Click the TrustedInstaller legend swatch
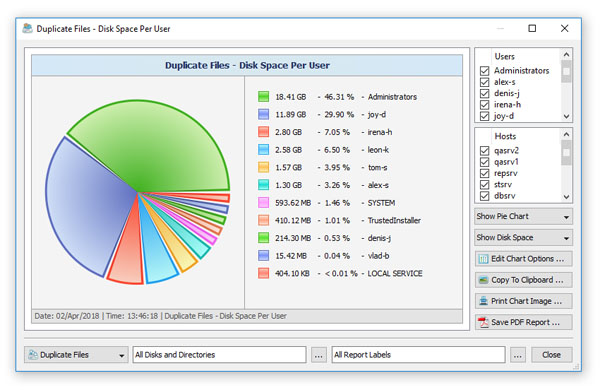The width and height of the screenshot is (600, 390). (263, 220)
